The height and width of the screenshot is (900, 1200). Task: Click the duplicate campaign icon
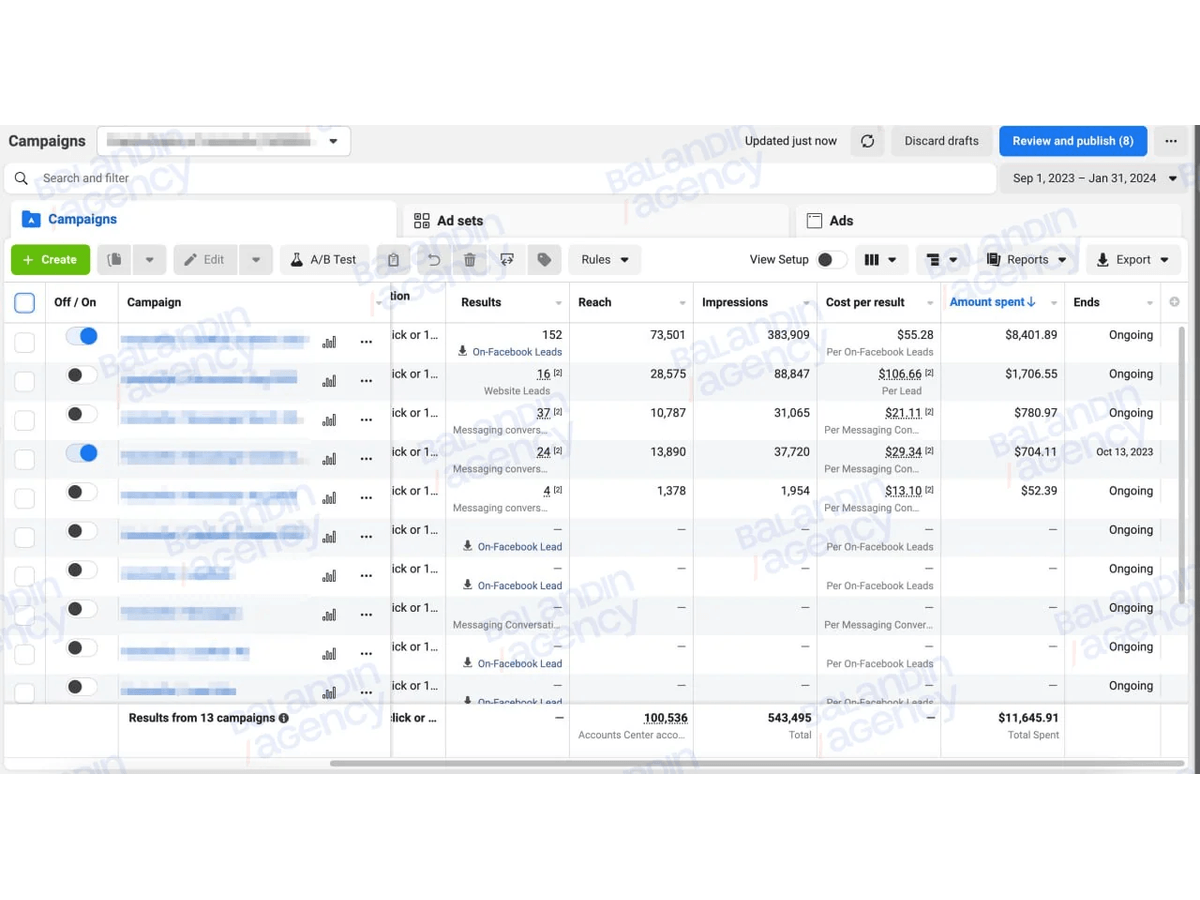115,260
